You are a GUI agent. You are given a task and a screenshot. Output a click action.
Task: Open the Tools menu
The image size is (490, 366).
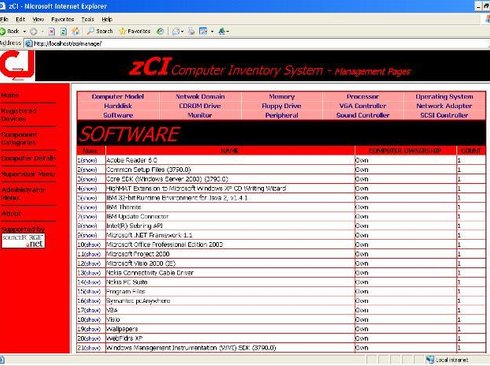[x=88, y=19]
